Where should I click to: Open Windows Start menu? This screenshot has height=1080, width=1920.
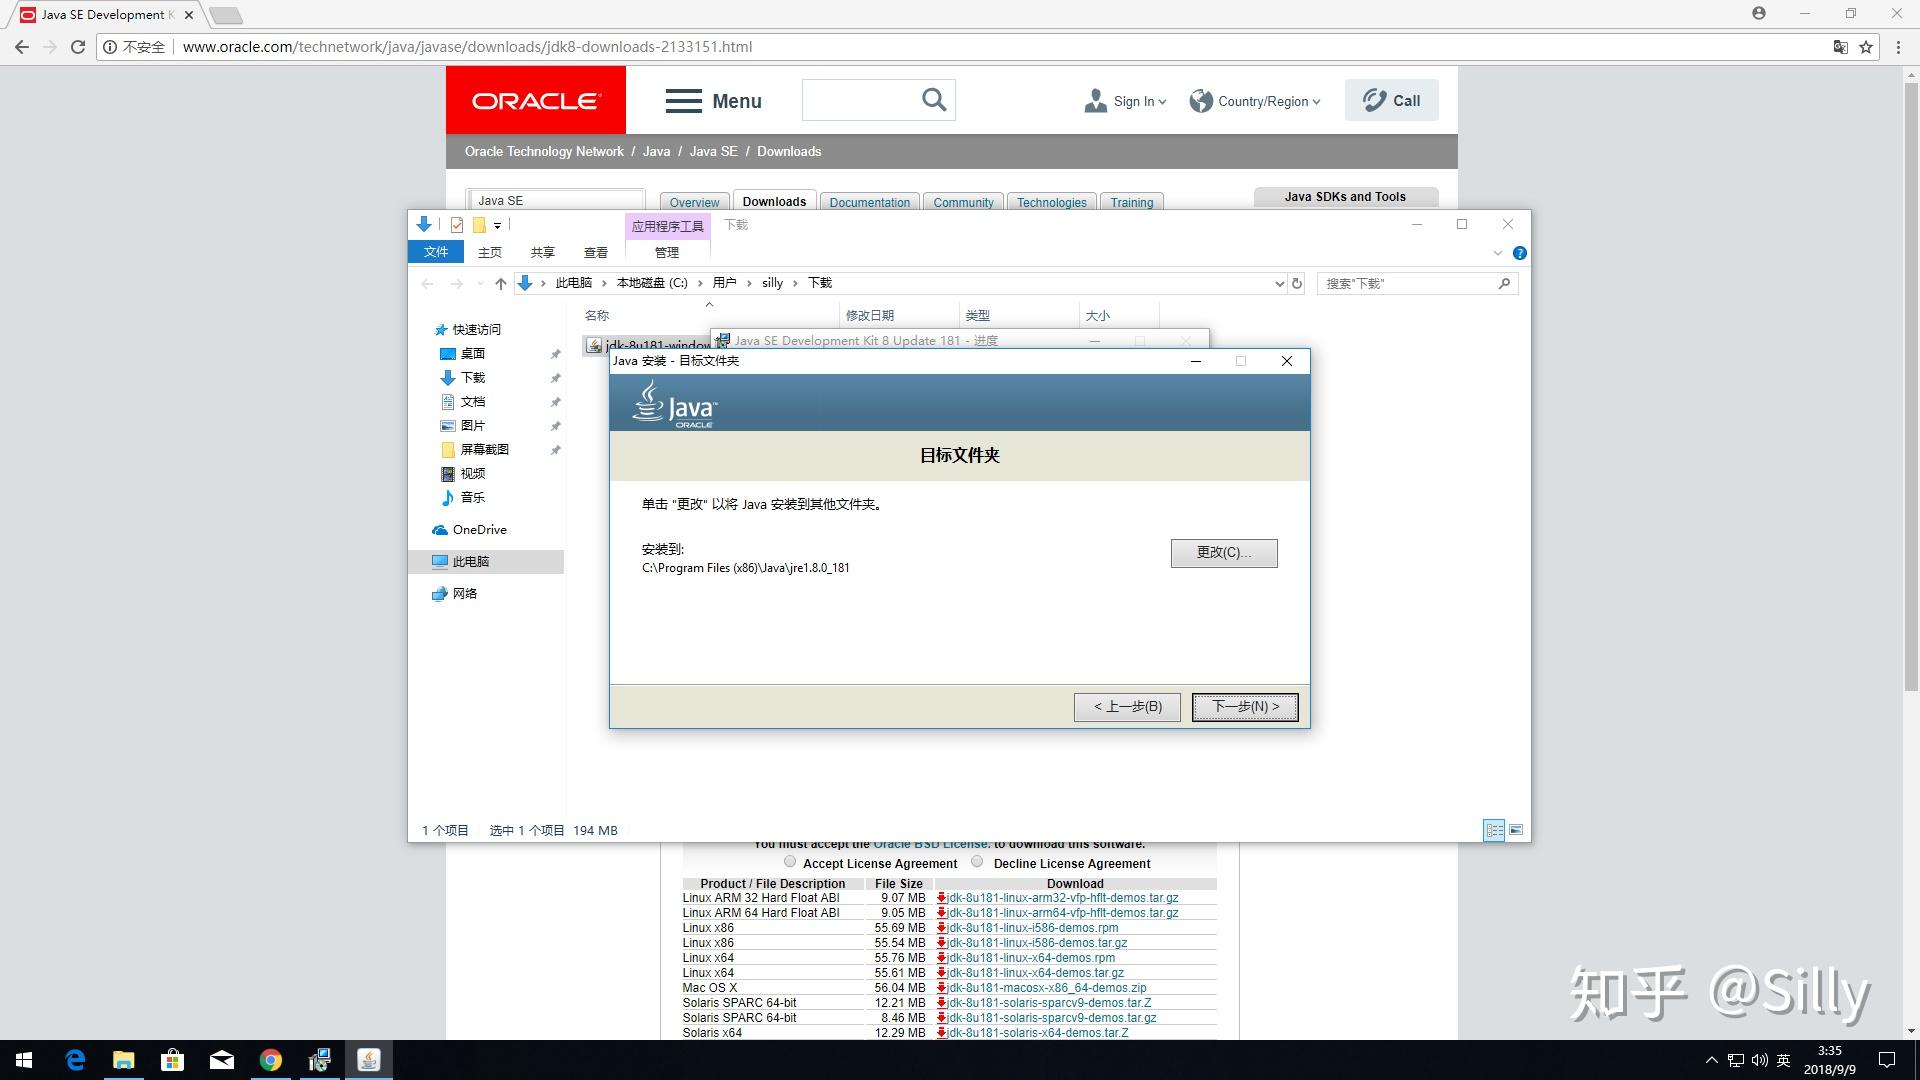pos(24,1060)
